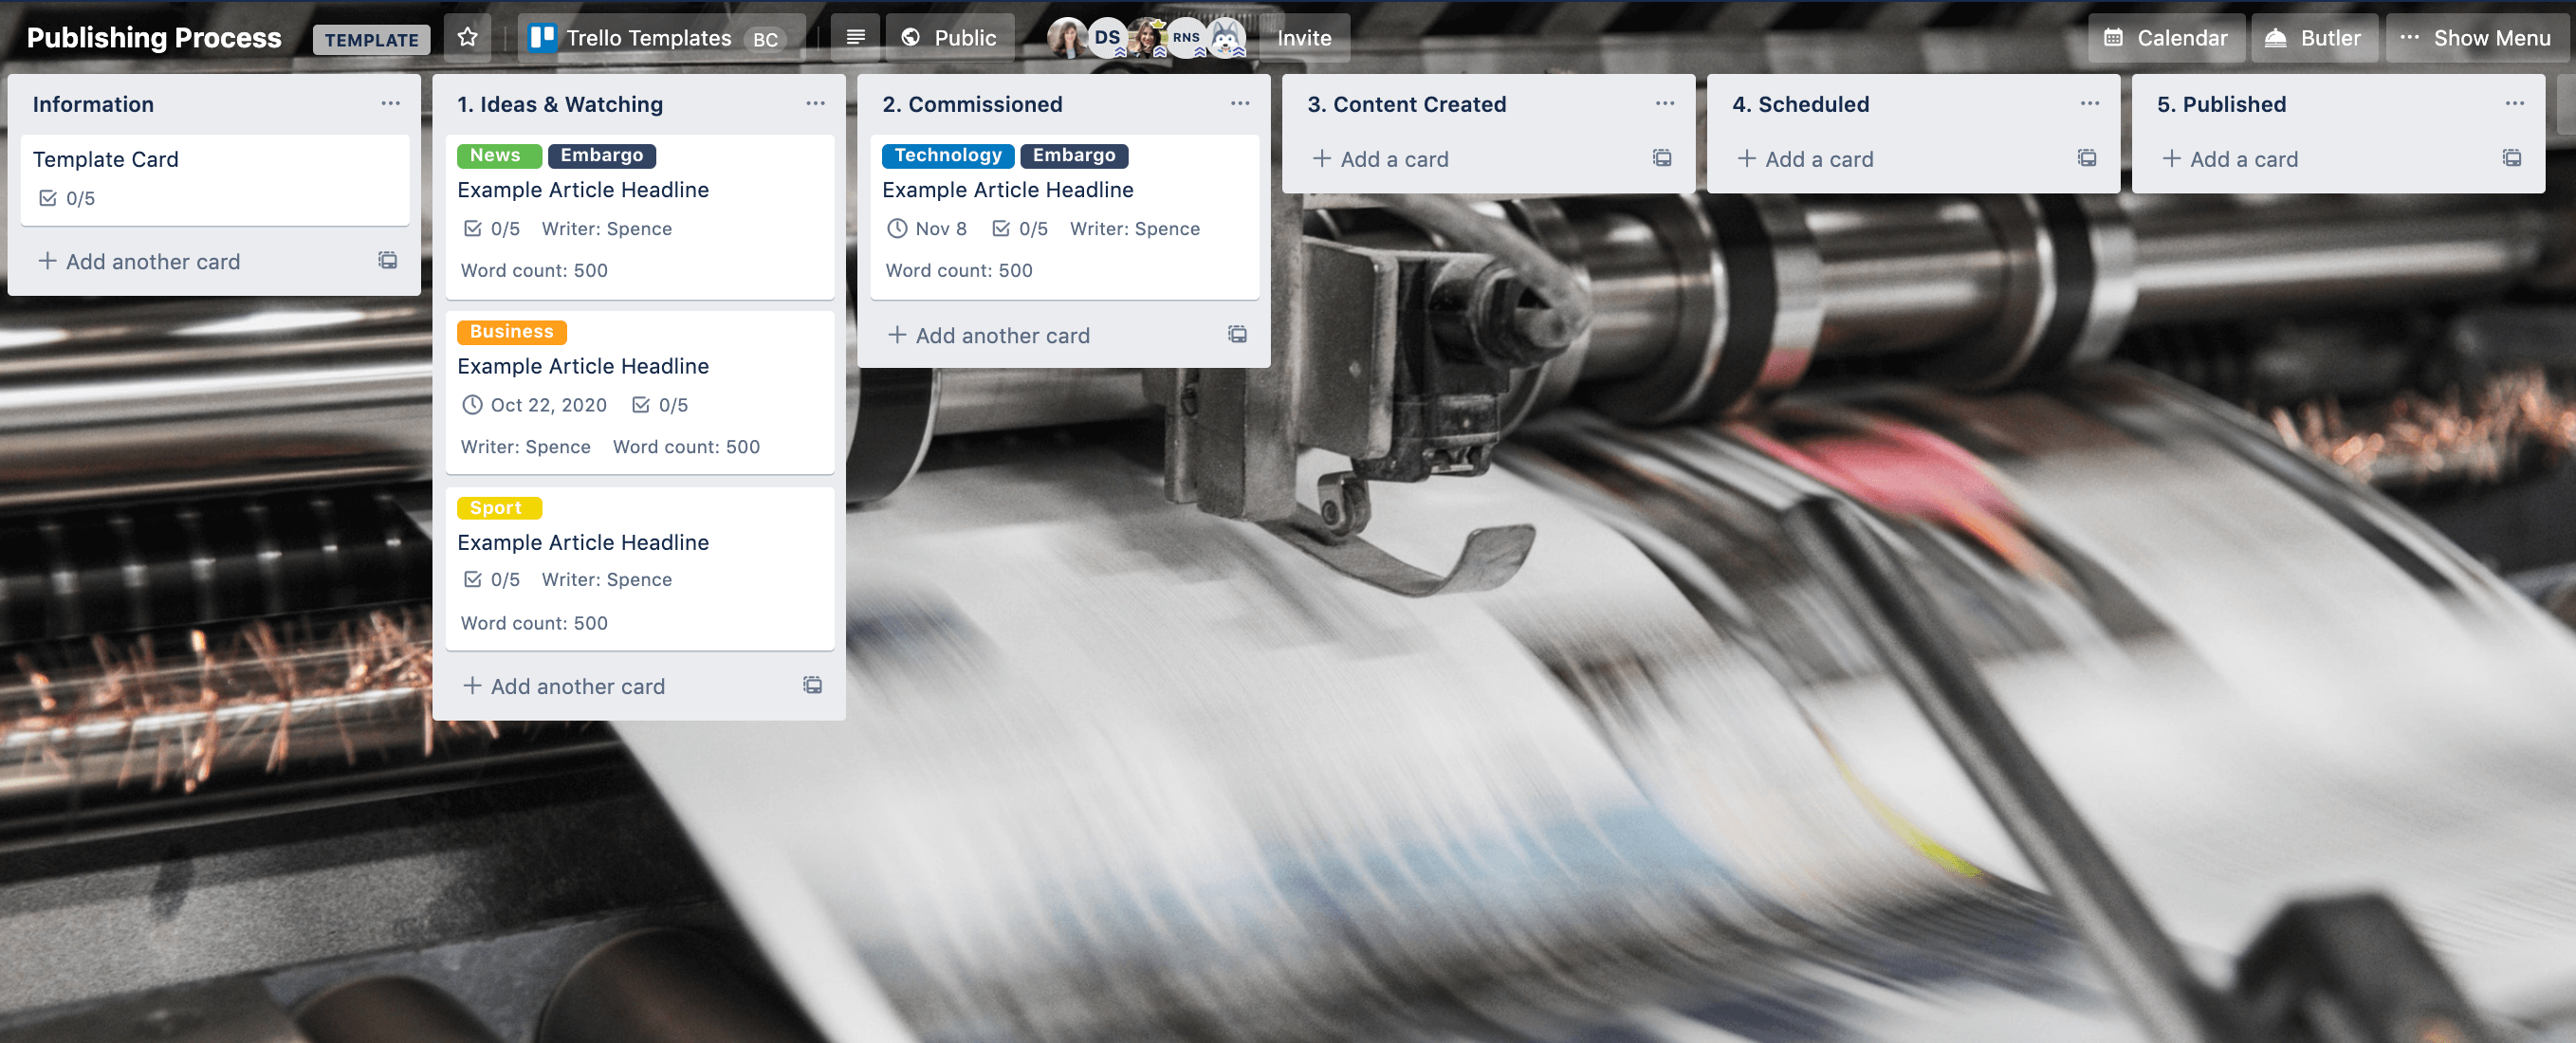Click Writer: Spence on Sport card
Viewport: 2576px width, 1043px height.
coord(607,580)
